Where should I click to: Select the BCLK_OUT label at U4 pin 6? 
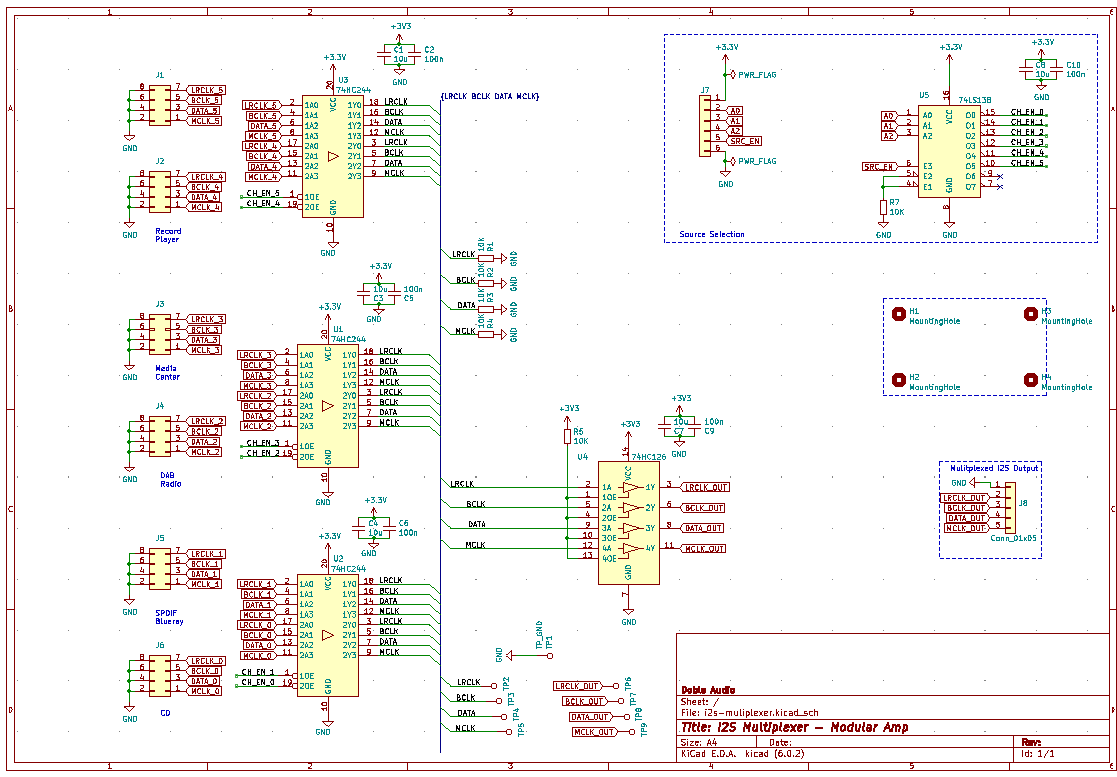(x=703, y=508)
